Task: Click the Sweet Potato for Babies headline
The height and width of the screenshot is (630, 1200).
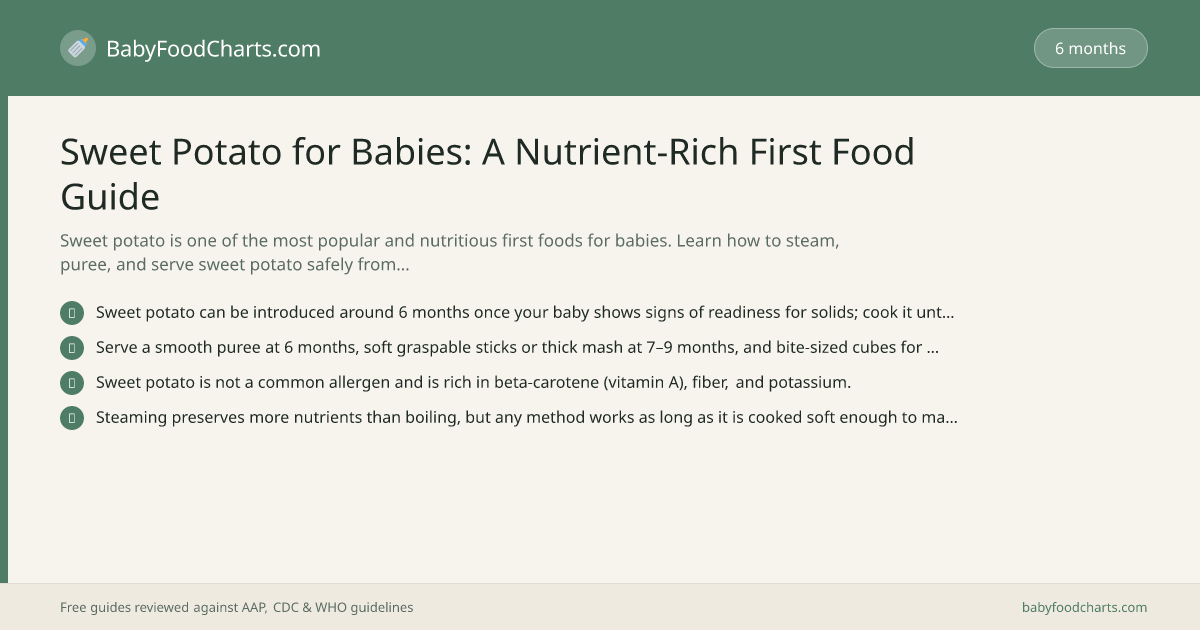Action: [x=488, y=173]
